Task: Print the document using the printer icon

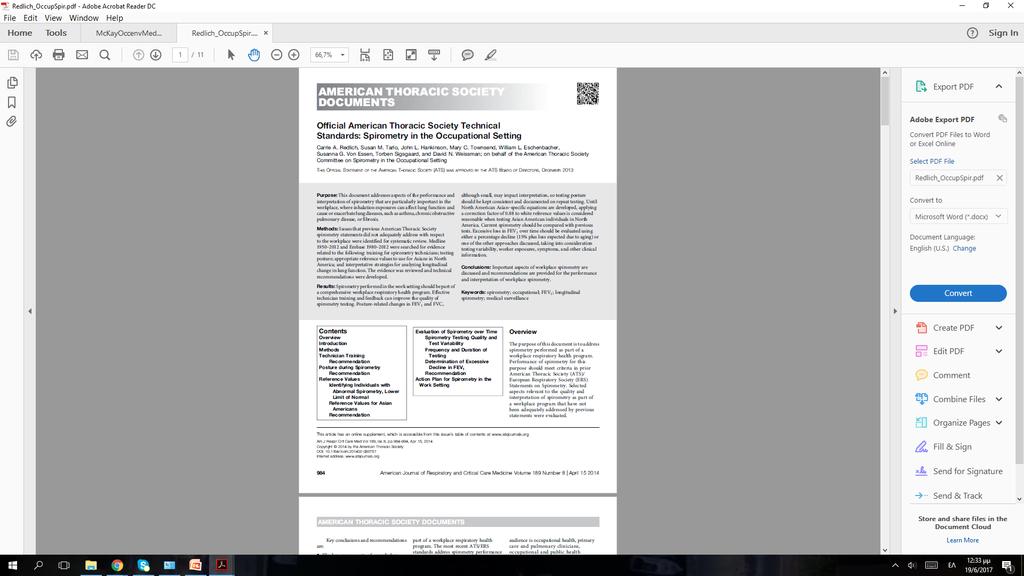Action: coord(59,55)
